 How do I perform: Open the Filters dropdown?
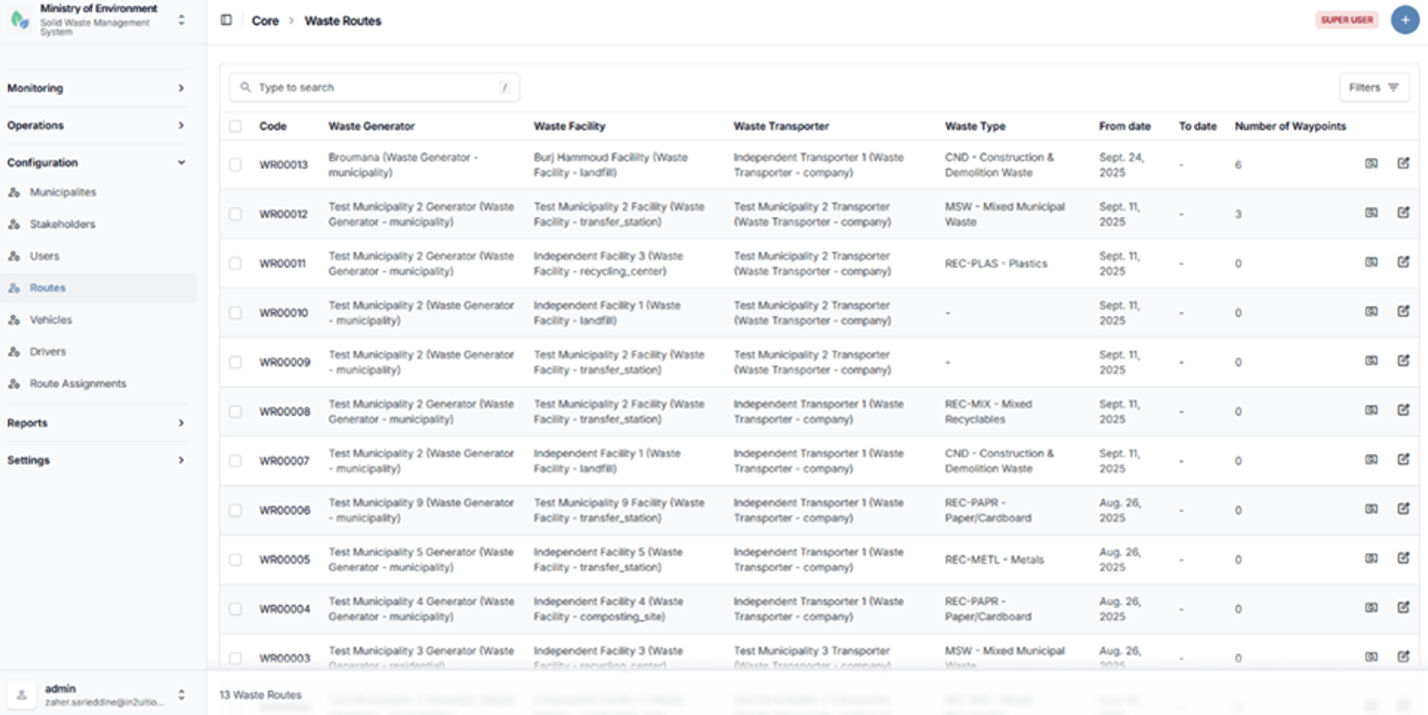tap(1374, 88)
